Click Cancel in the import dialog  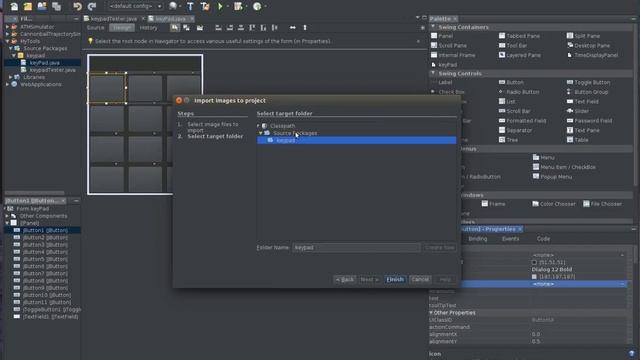[x=420, y=280]
